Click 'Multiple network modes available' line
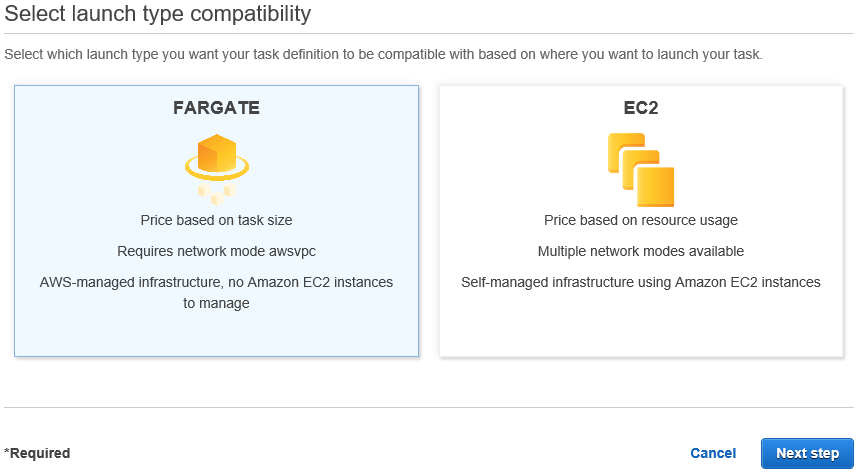The width and height of the screenshot is (857, 473). (x=640, y=251)
